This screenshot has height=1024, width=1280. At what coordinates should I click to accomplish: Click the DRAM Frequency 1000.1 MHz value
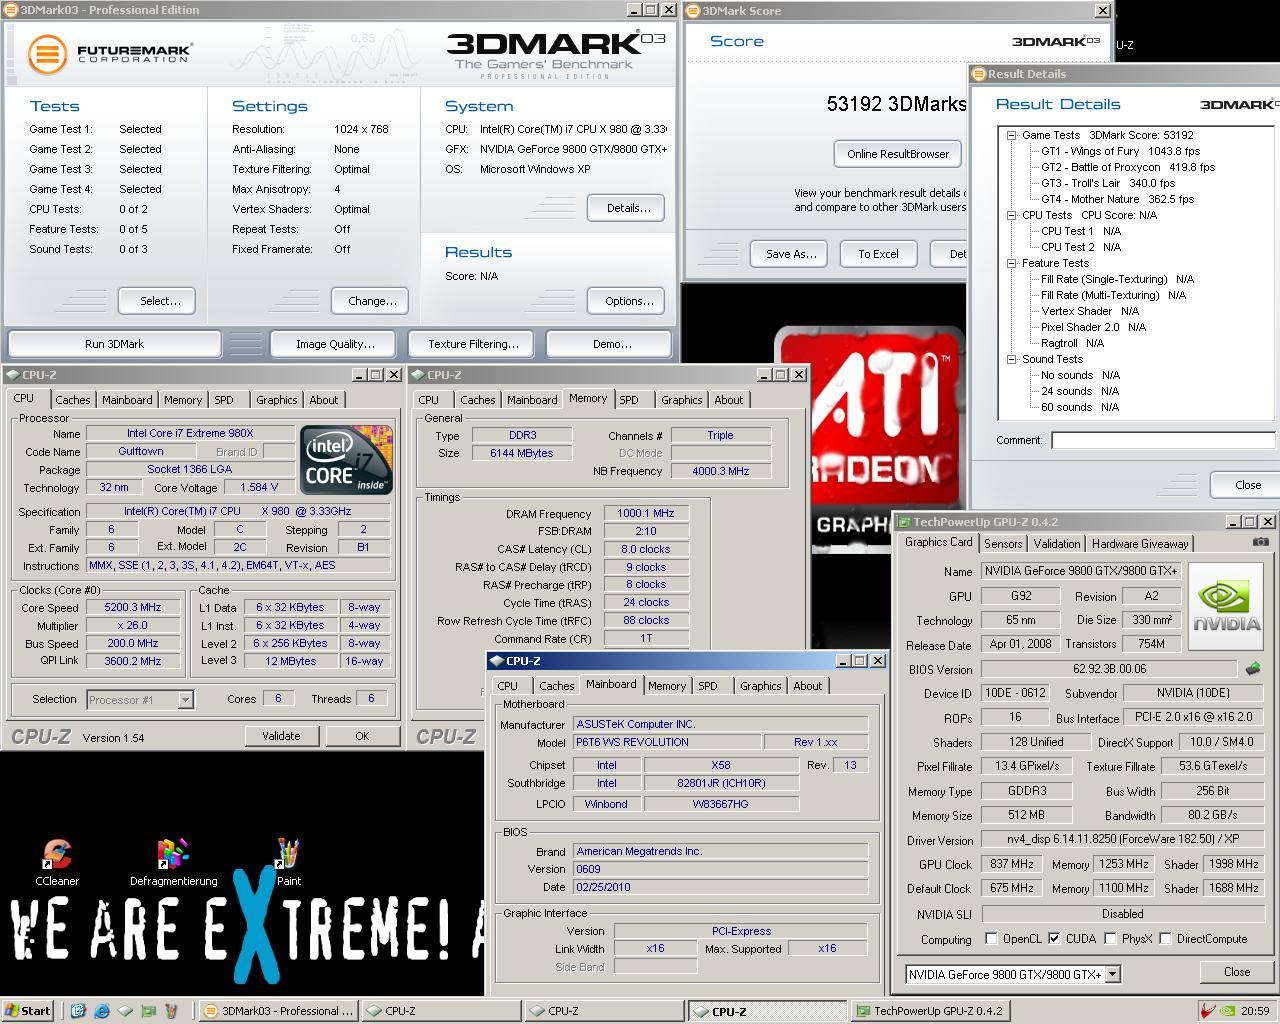[x=646, y=513]
